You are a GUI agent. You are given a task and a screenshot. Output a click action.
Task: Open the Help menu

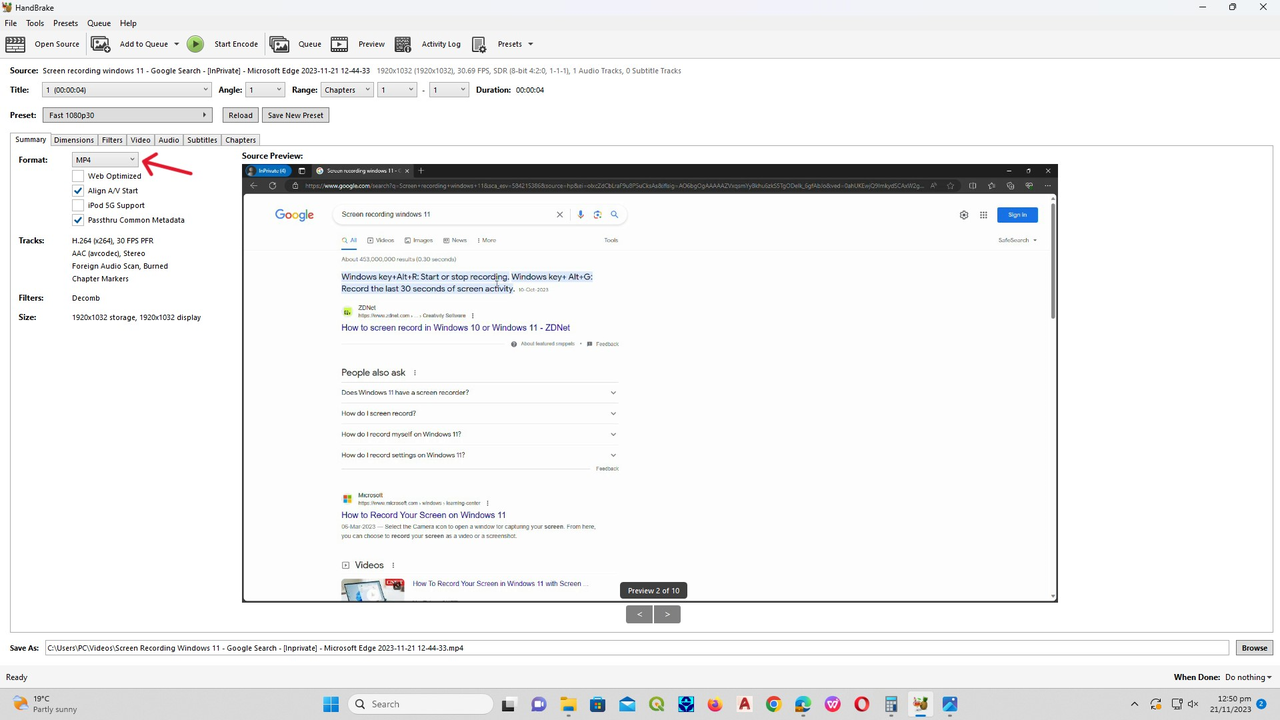(x=128, y=23)
